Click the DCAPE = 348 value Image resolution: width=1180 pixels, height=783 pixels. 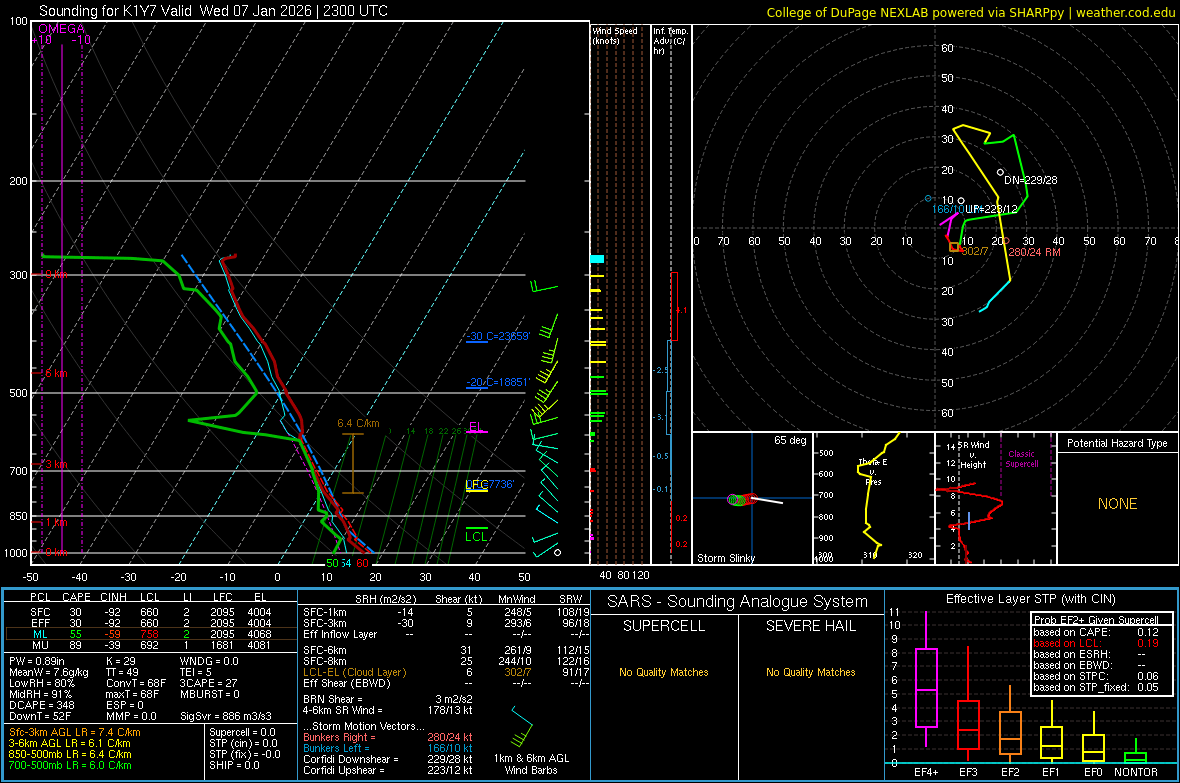click(x=41, y=705)
